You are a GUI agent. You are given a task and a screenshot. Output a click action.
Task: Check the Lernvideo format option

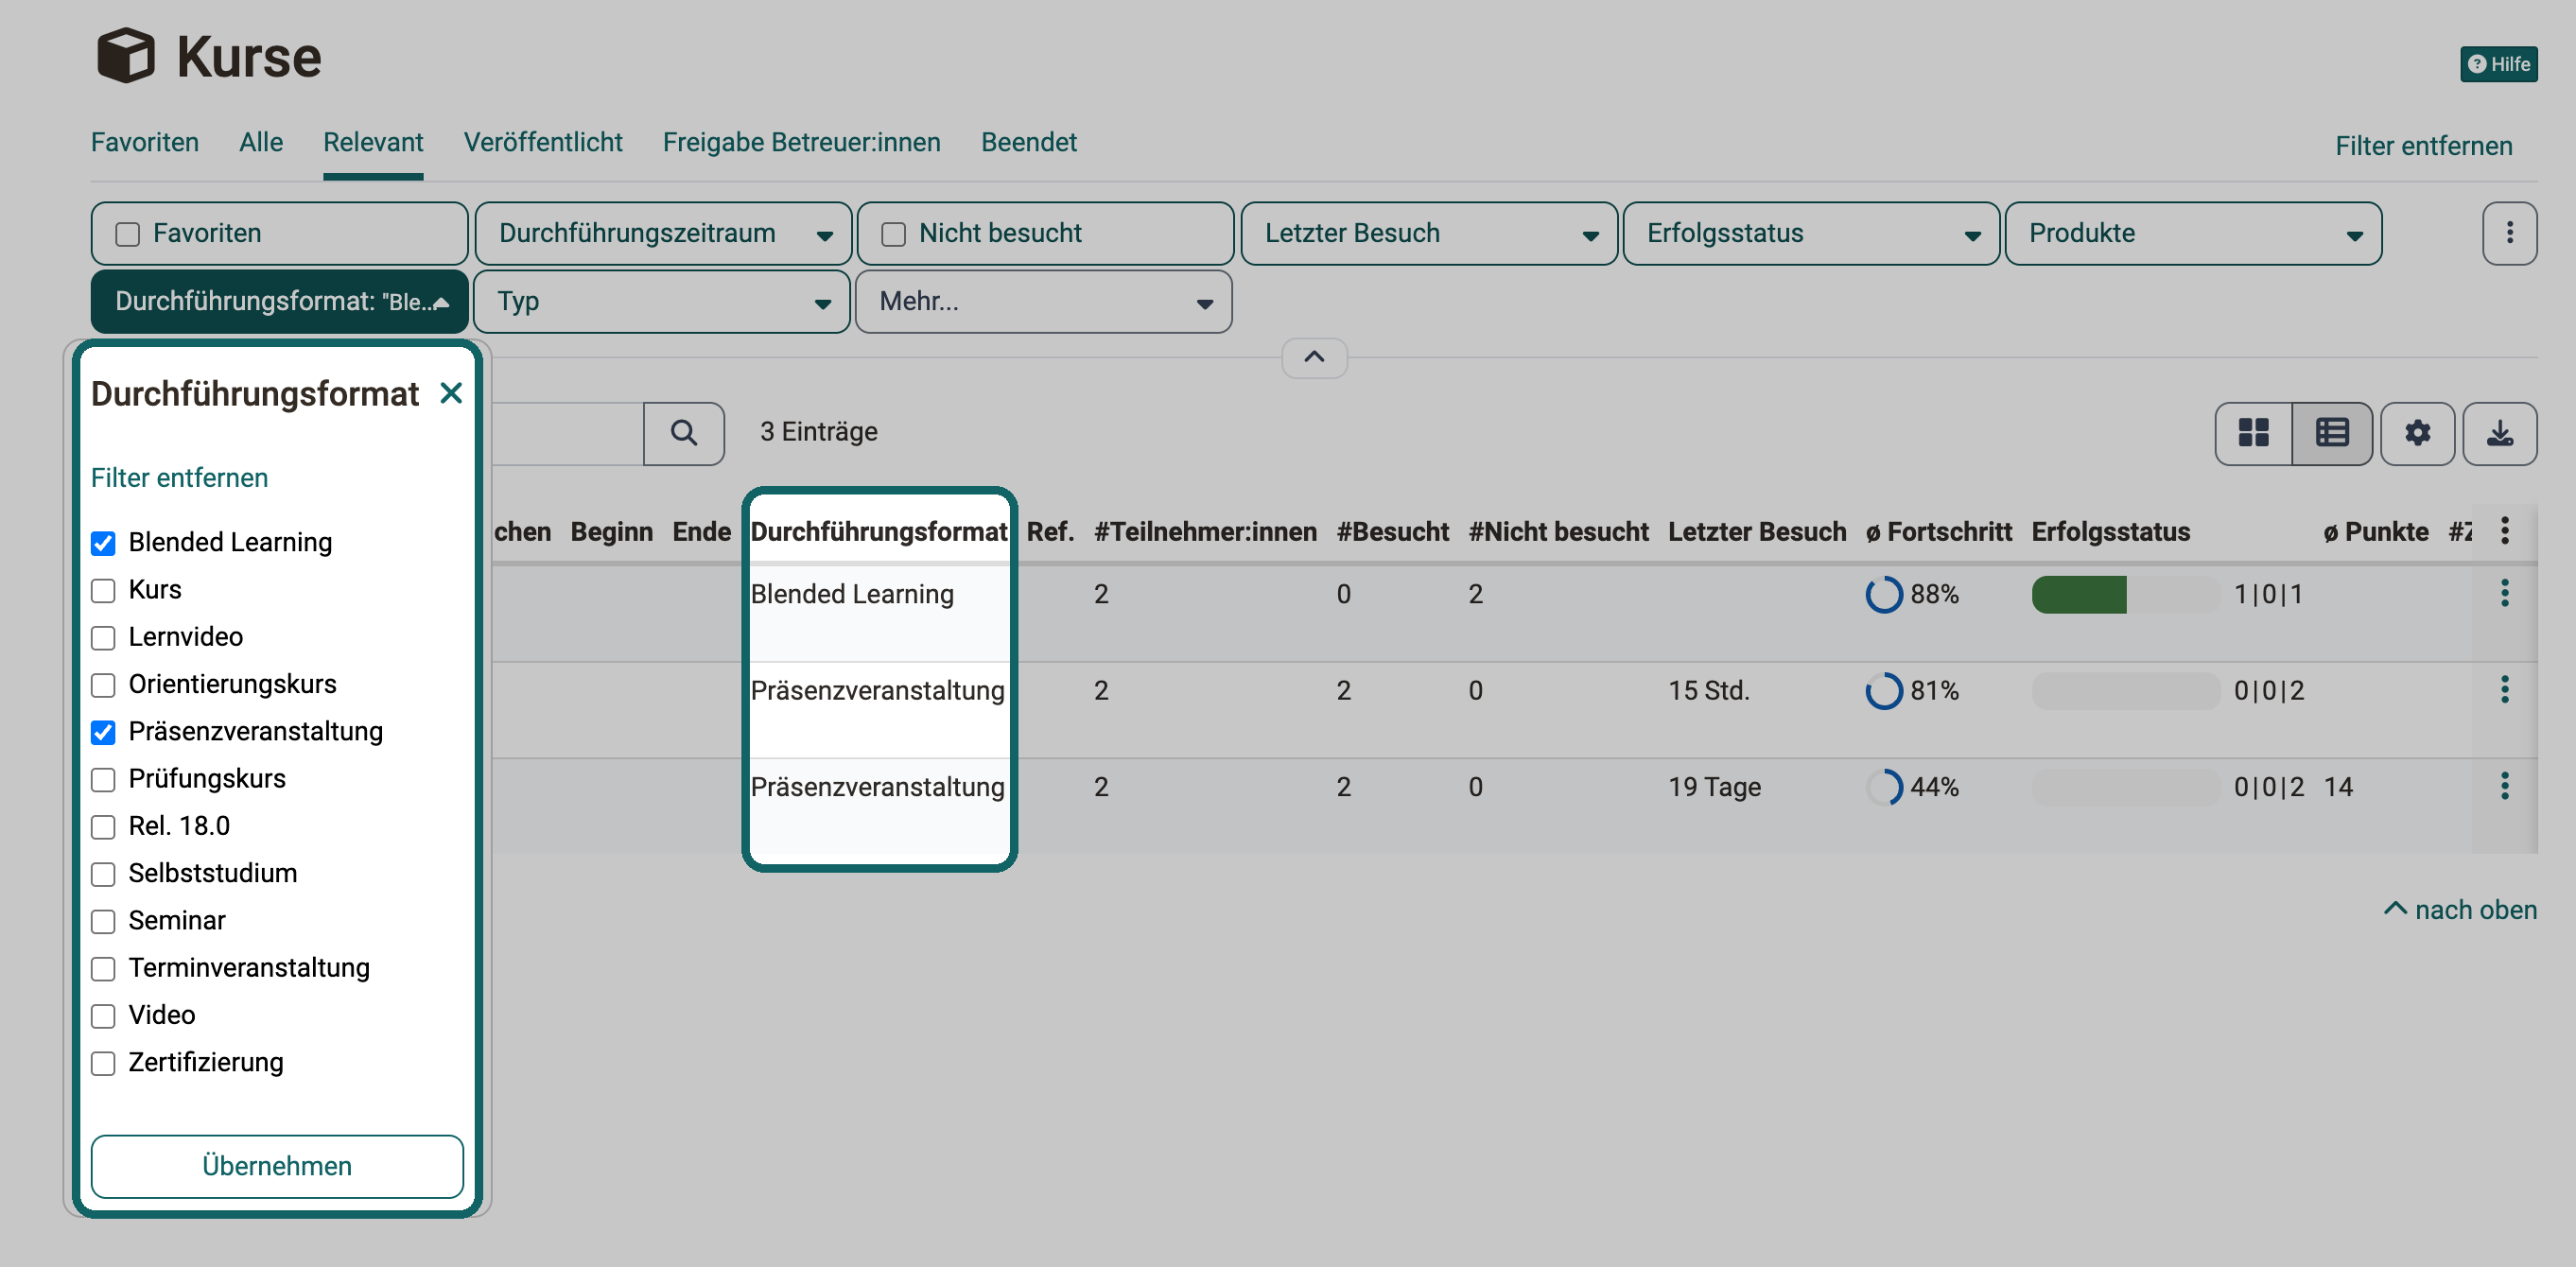point(103,637)
